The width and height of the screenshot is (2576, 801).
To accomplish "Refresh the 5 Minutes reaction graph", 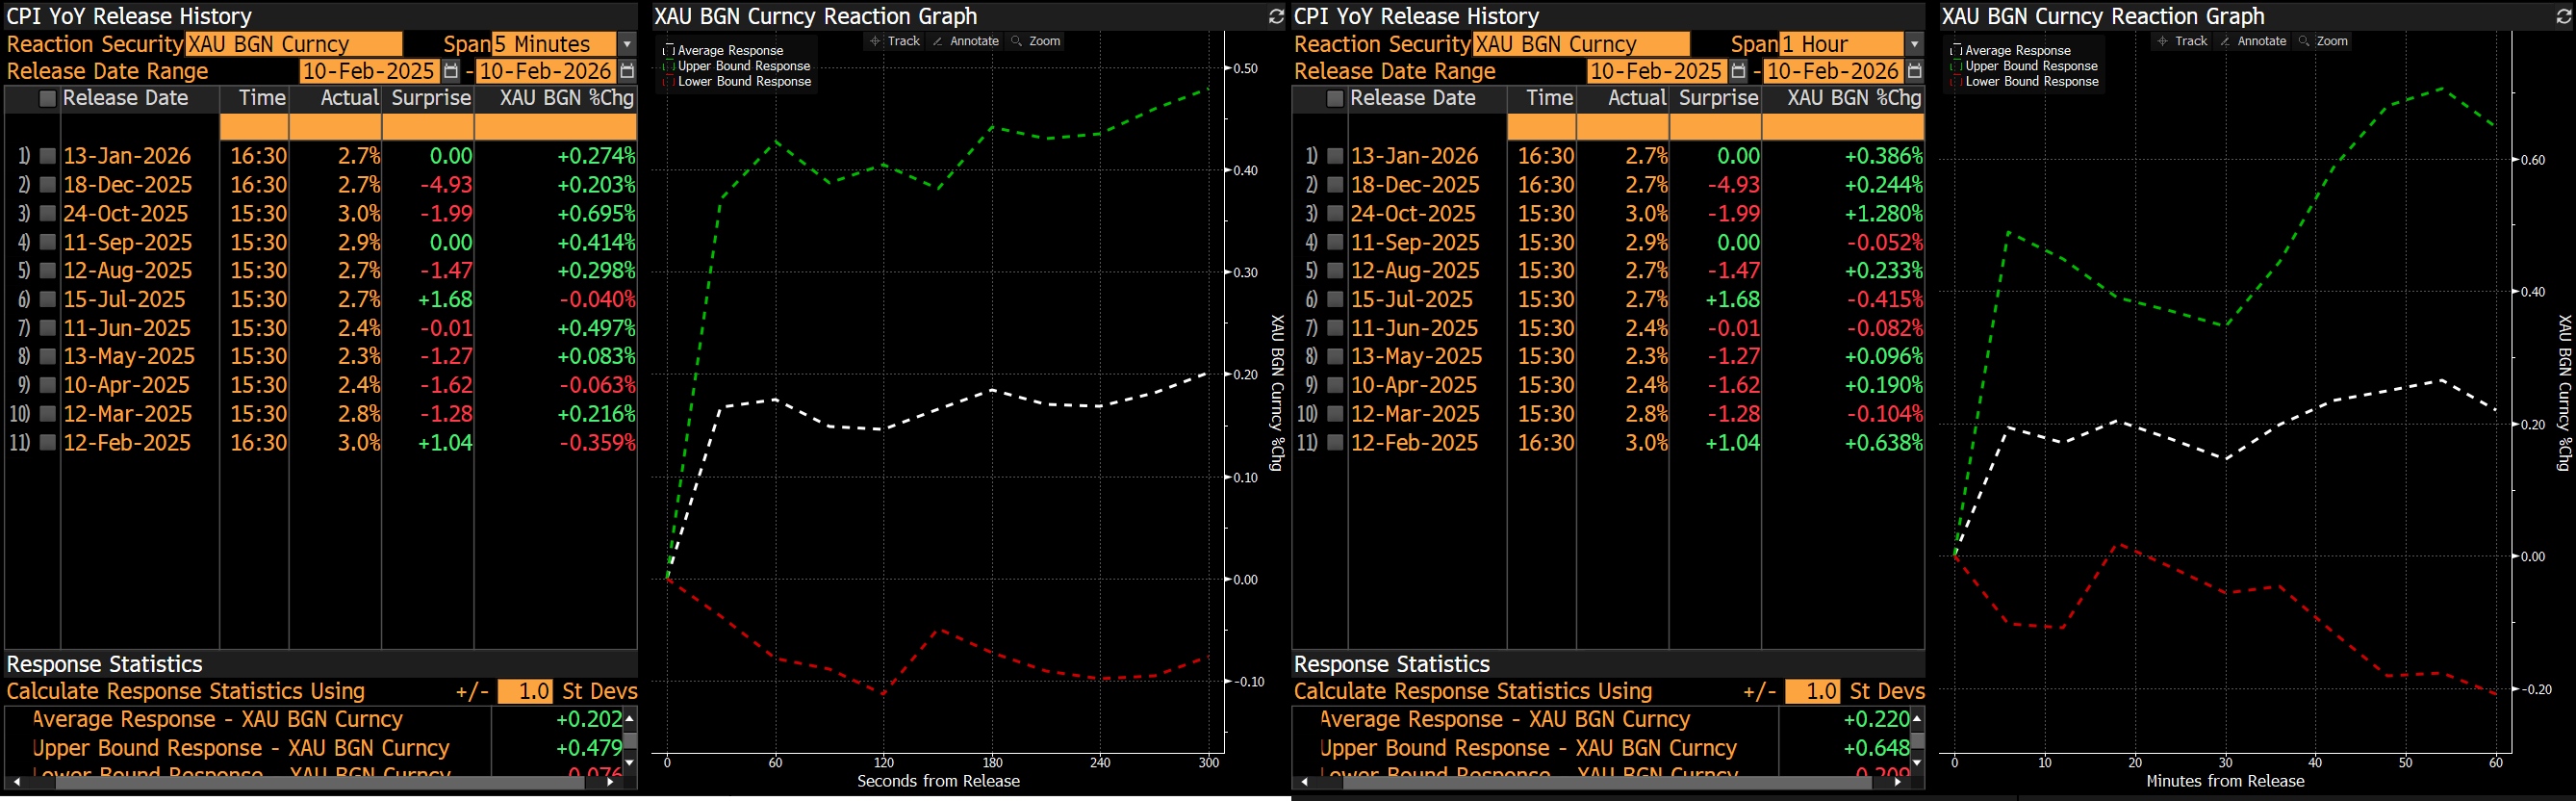I will coord(1275,16).
